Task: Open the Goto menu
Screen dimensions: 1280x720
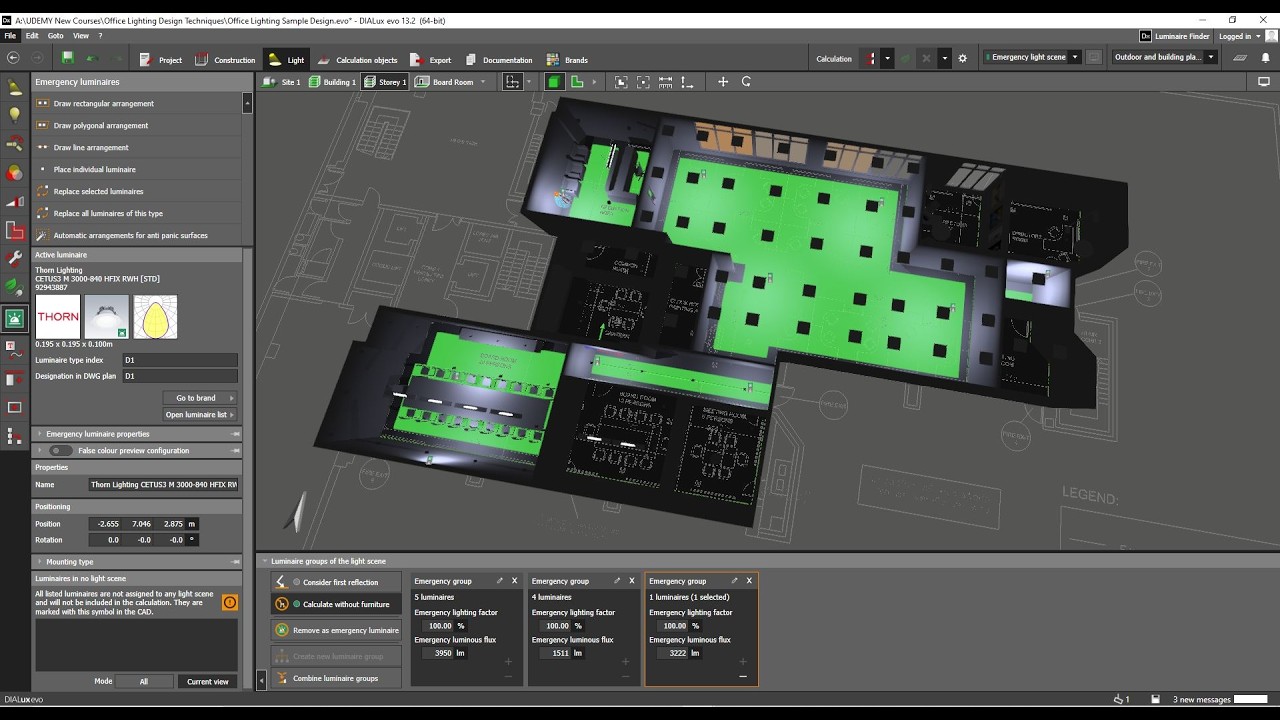Action: (56, 36)
